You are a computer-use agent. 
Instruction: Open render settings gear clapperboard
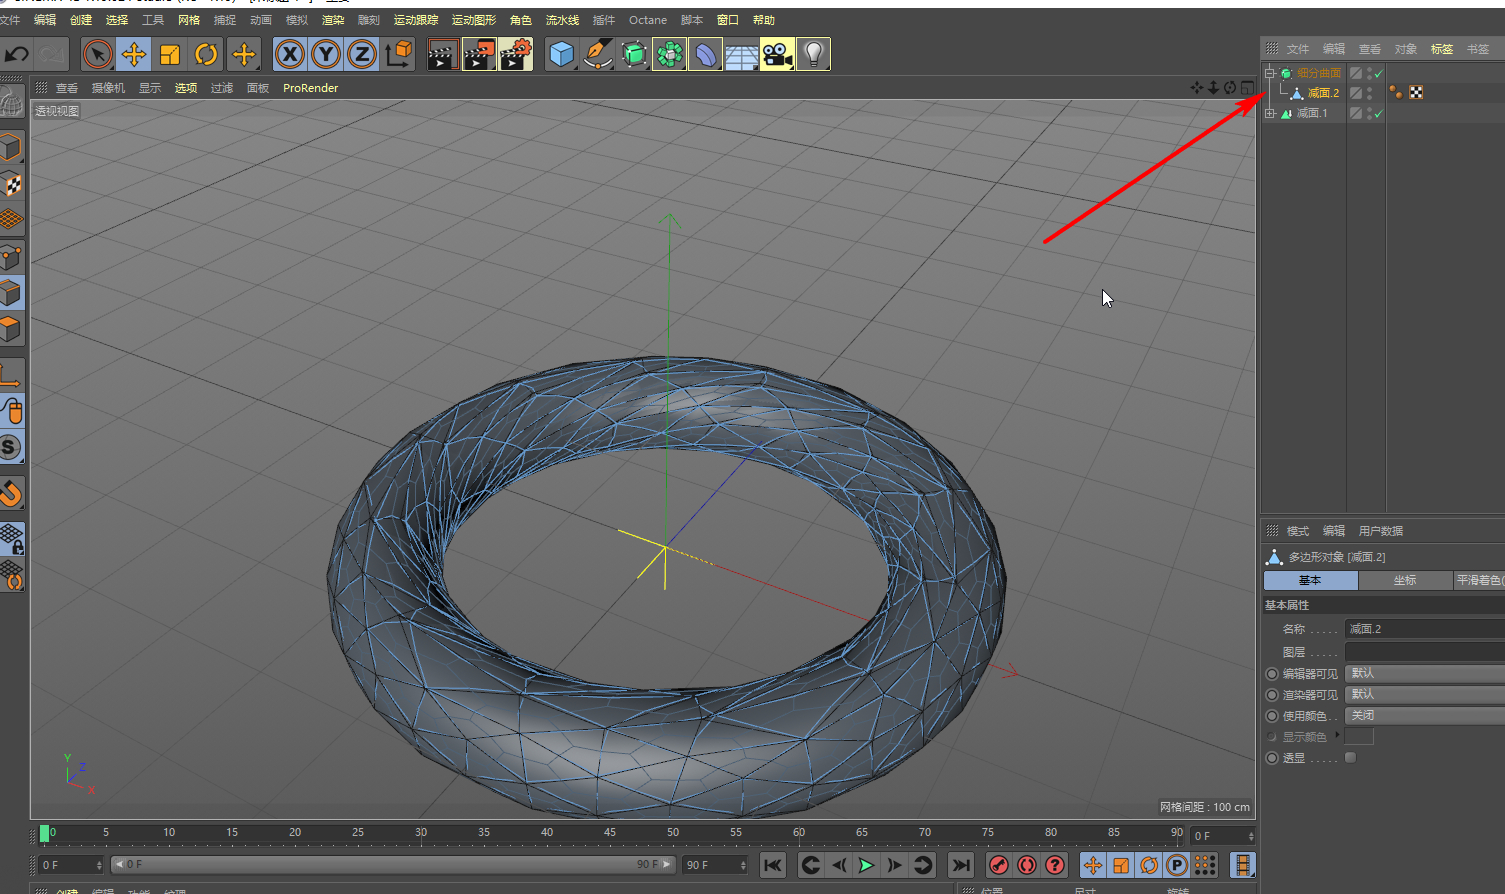(x=516, y=54)
